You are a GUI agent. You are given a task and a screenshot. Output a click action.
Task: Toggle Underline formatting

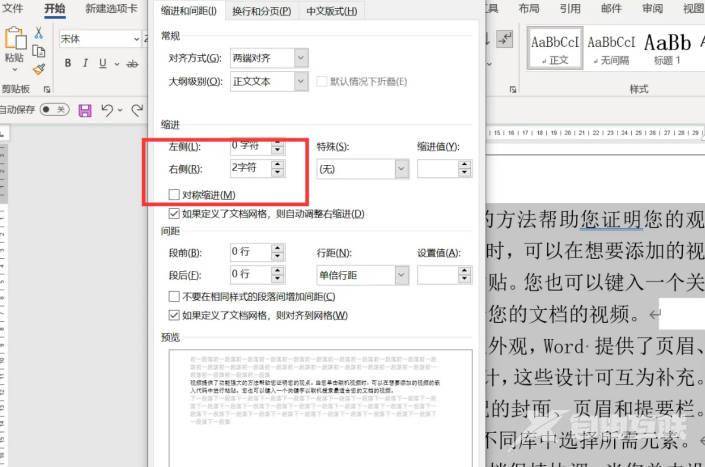pyautogui.click(x=103, y=63)
